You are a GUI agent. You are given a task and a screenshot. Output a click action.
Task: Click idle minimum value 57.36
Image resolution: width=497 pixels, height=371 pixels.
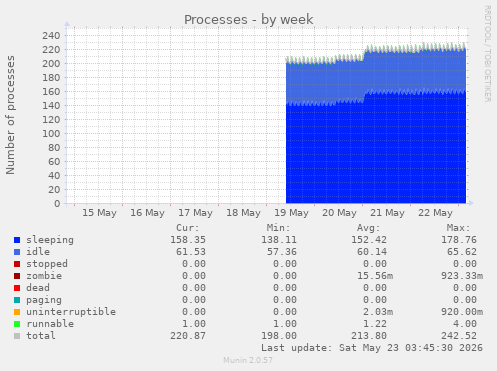tap(282, 252)
